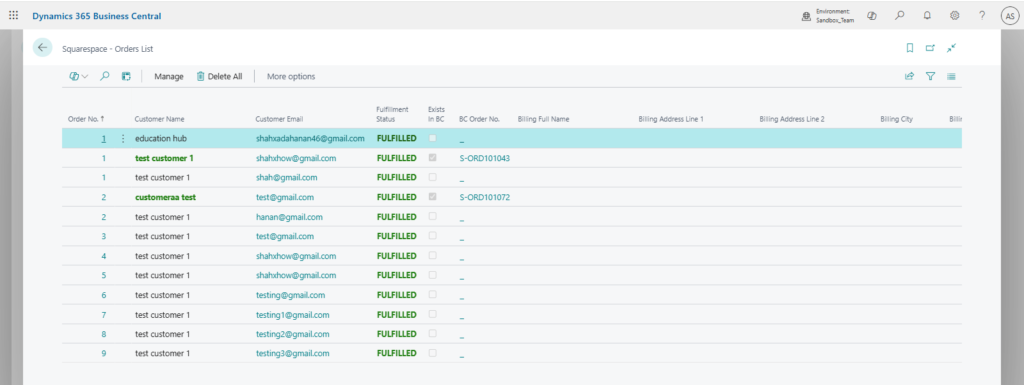This screenshot has width=1024, height=385.
Task: Open settings gear
Action: click(954, 16)
